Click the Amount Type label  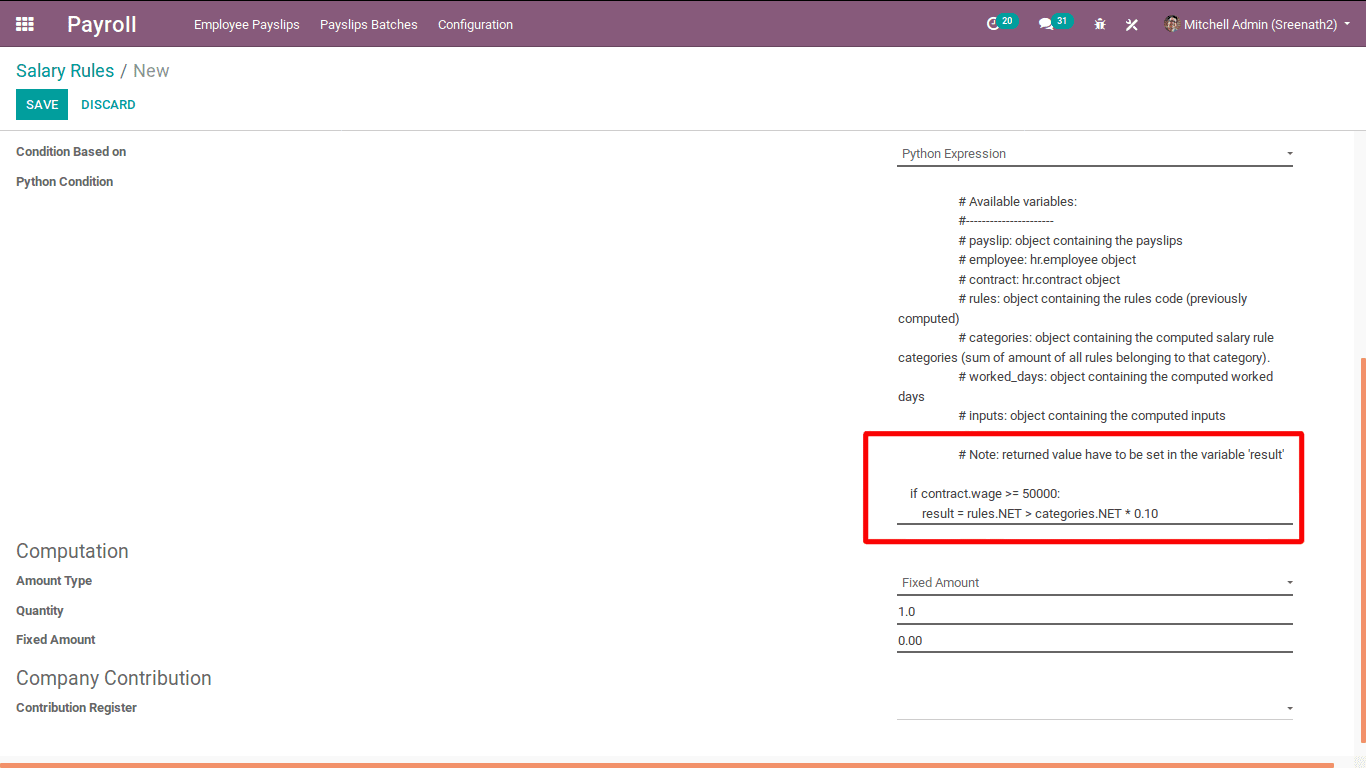54,581
